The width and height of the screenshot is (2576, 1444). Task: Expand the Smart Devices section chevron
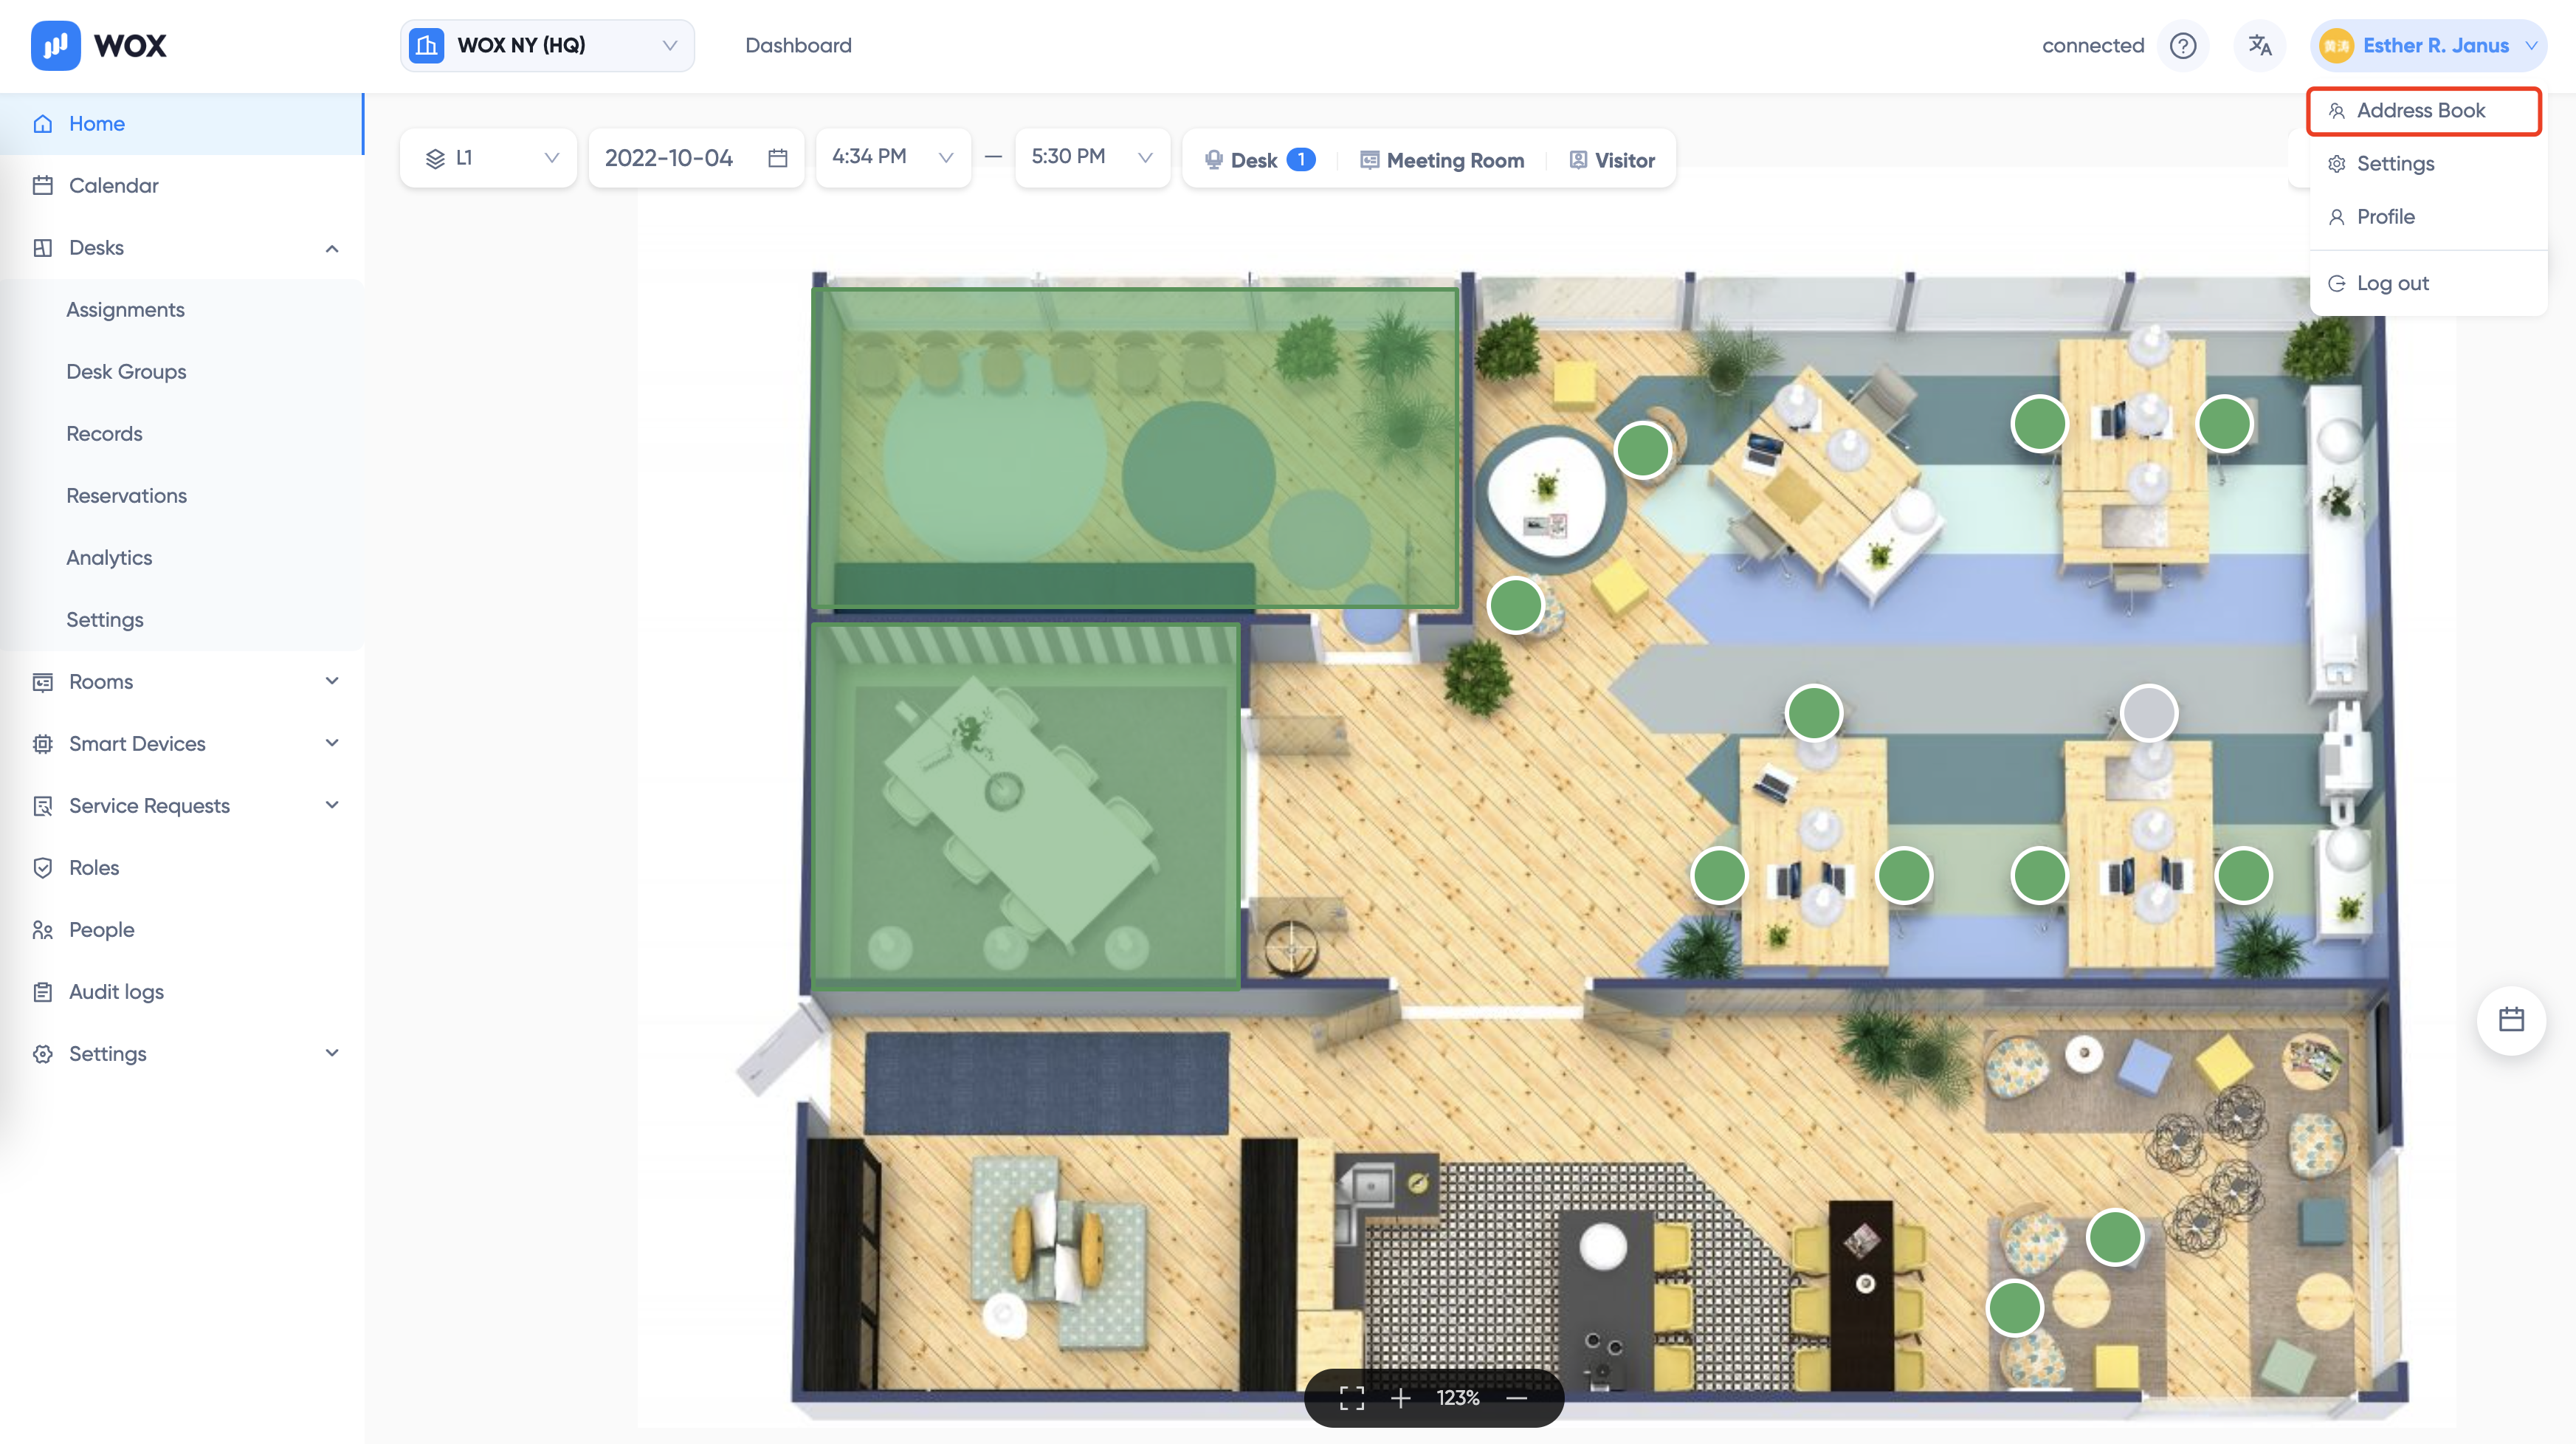332,744
